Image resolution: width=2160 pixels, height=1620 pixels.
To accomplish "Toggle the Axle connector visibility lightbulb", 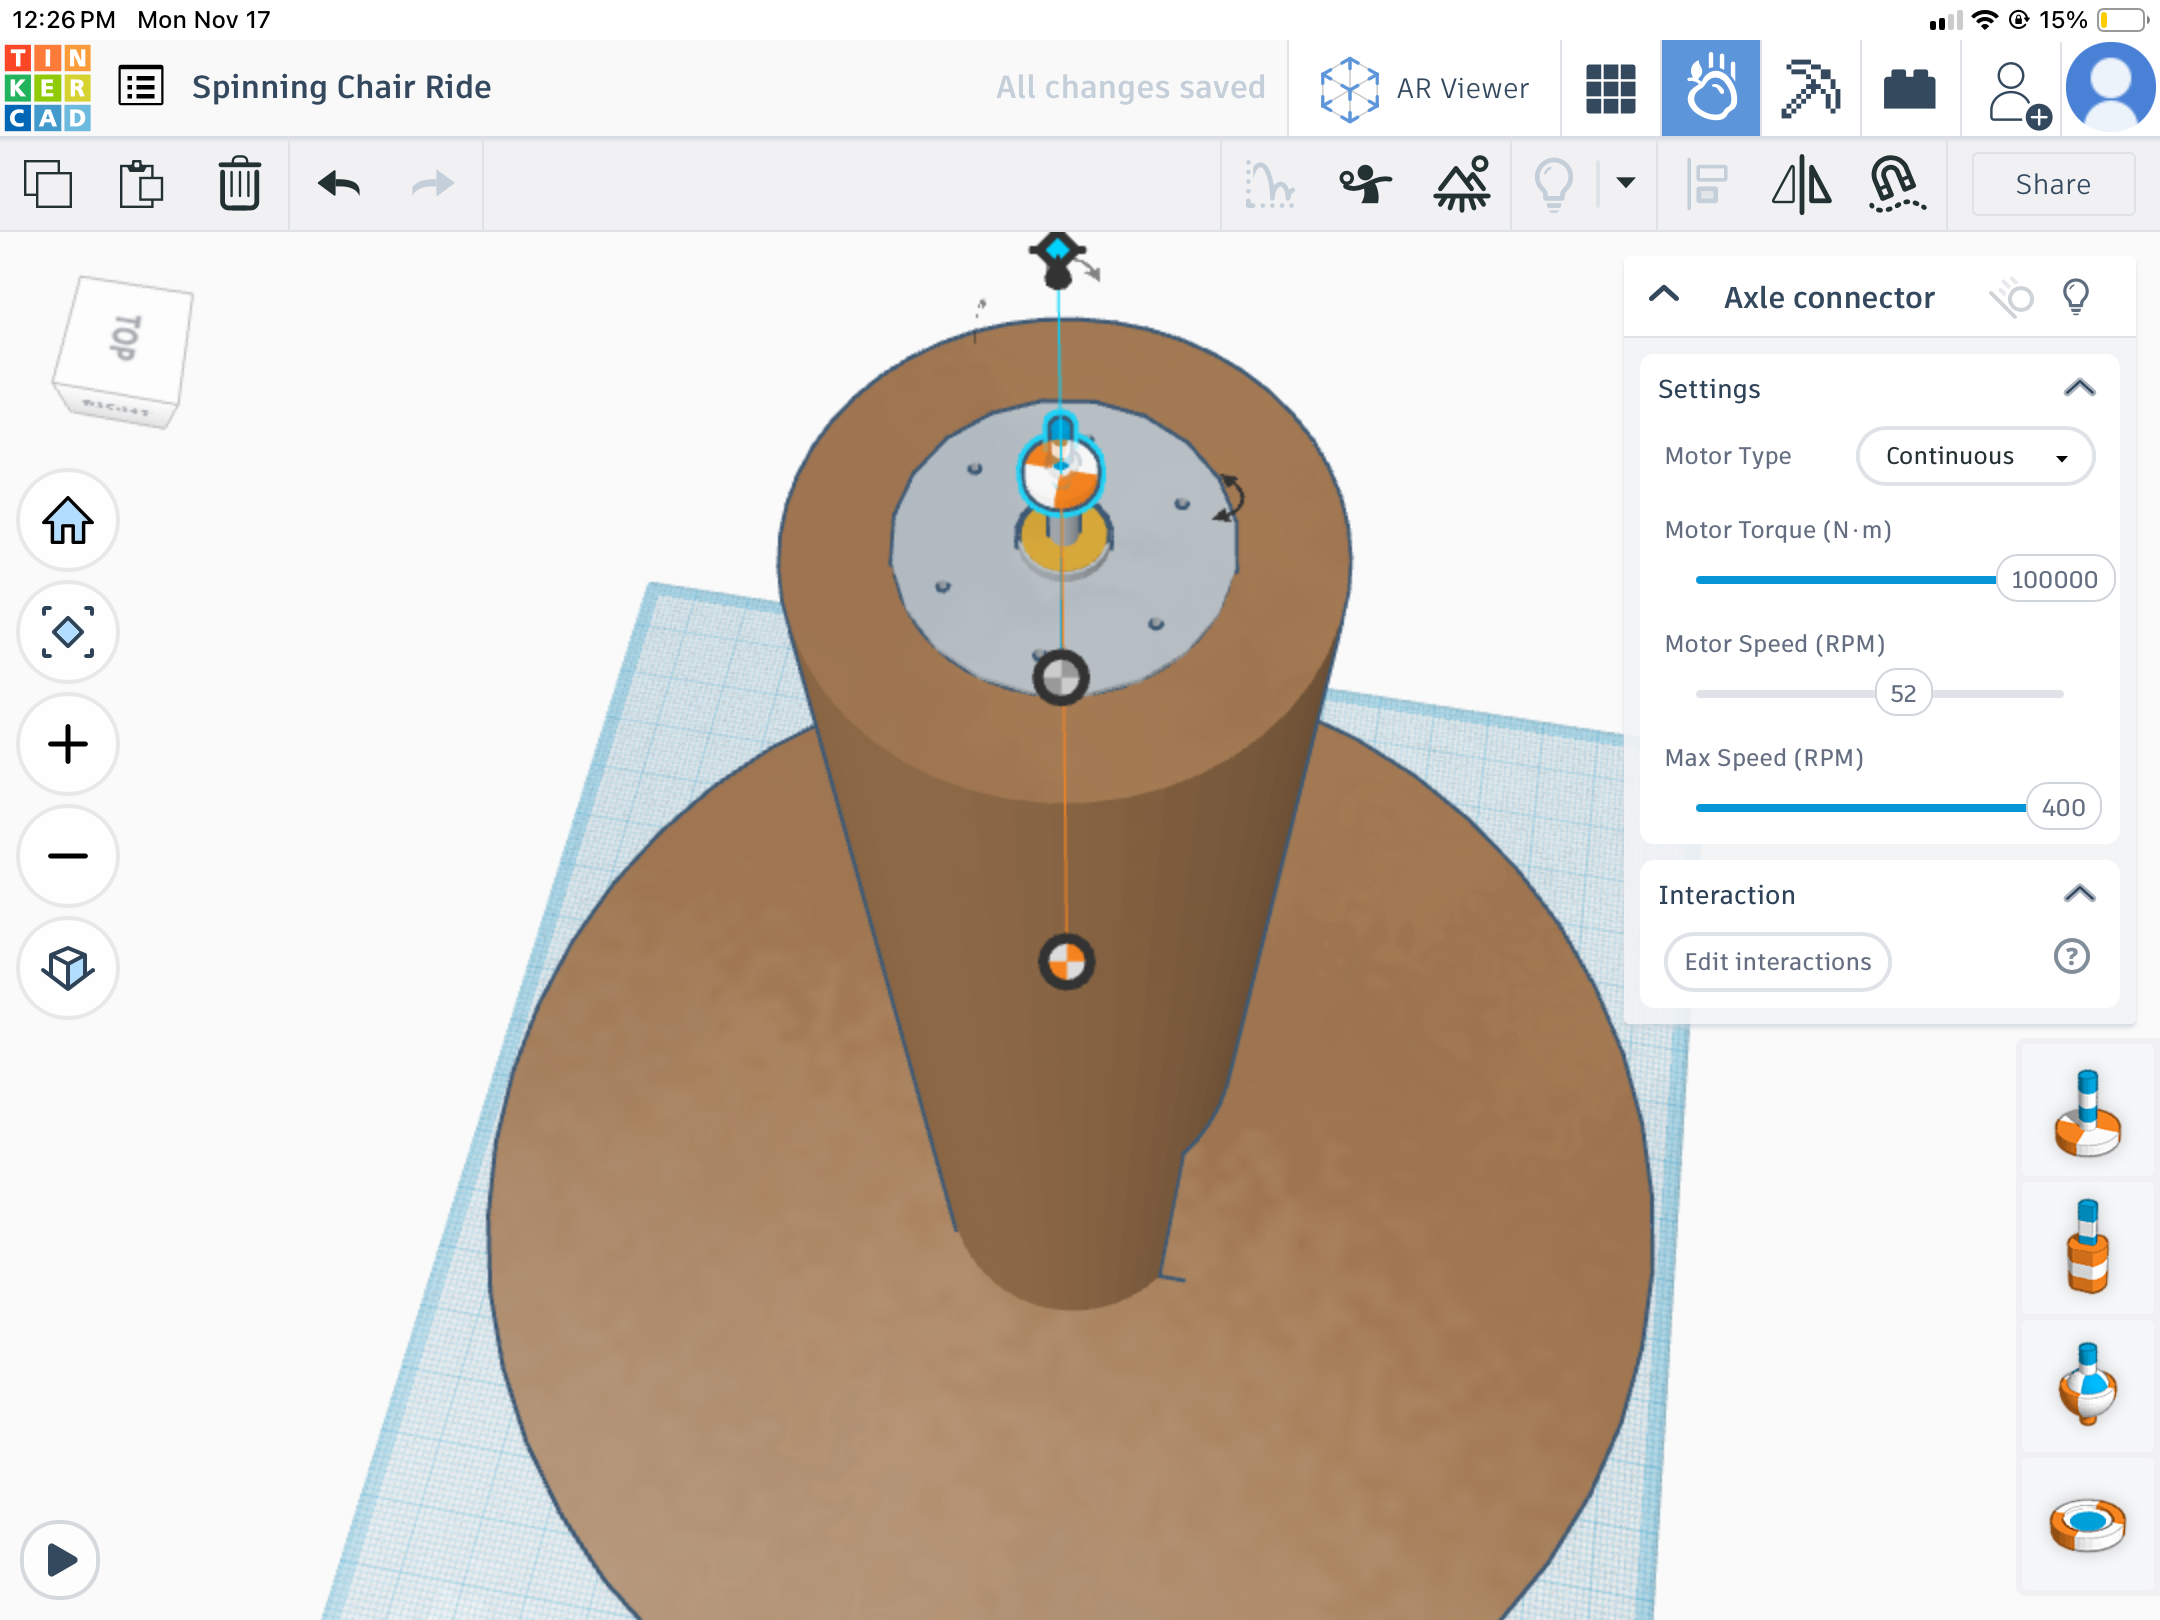I will pyautogui.click(x=2076, y=297).
